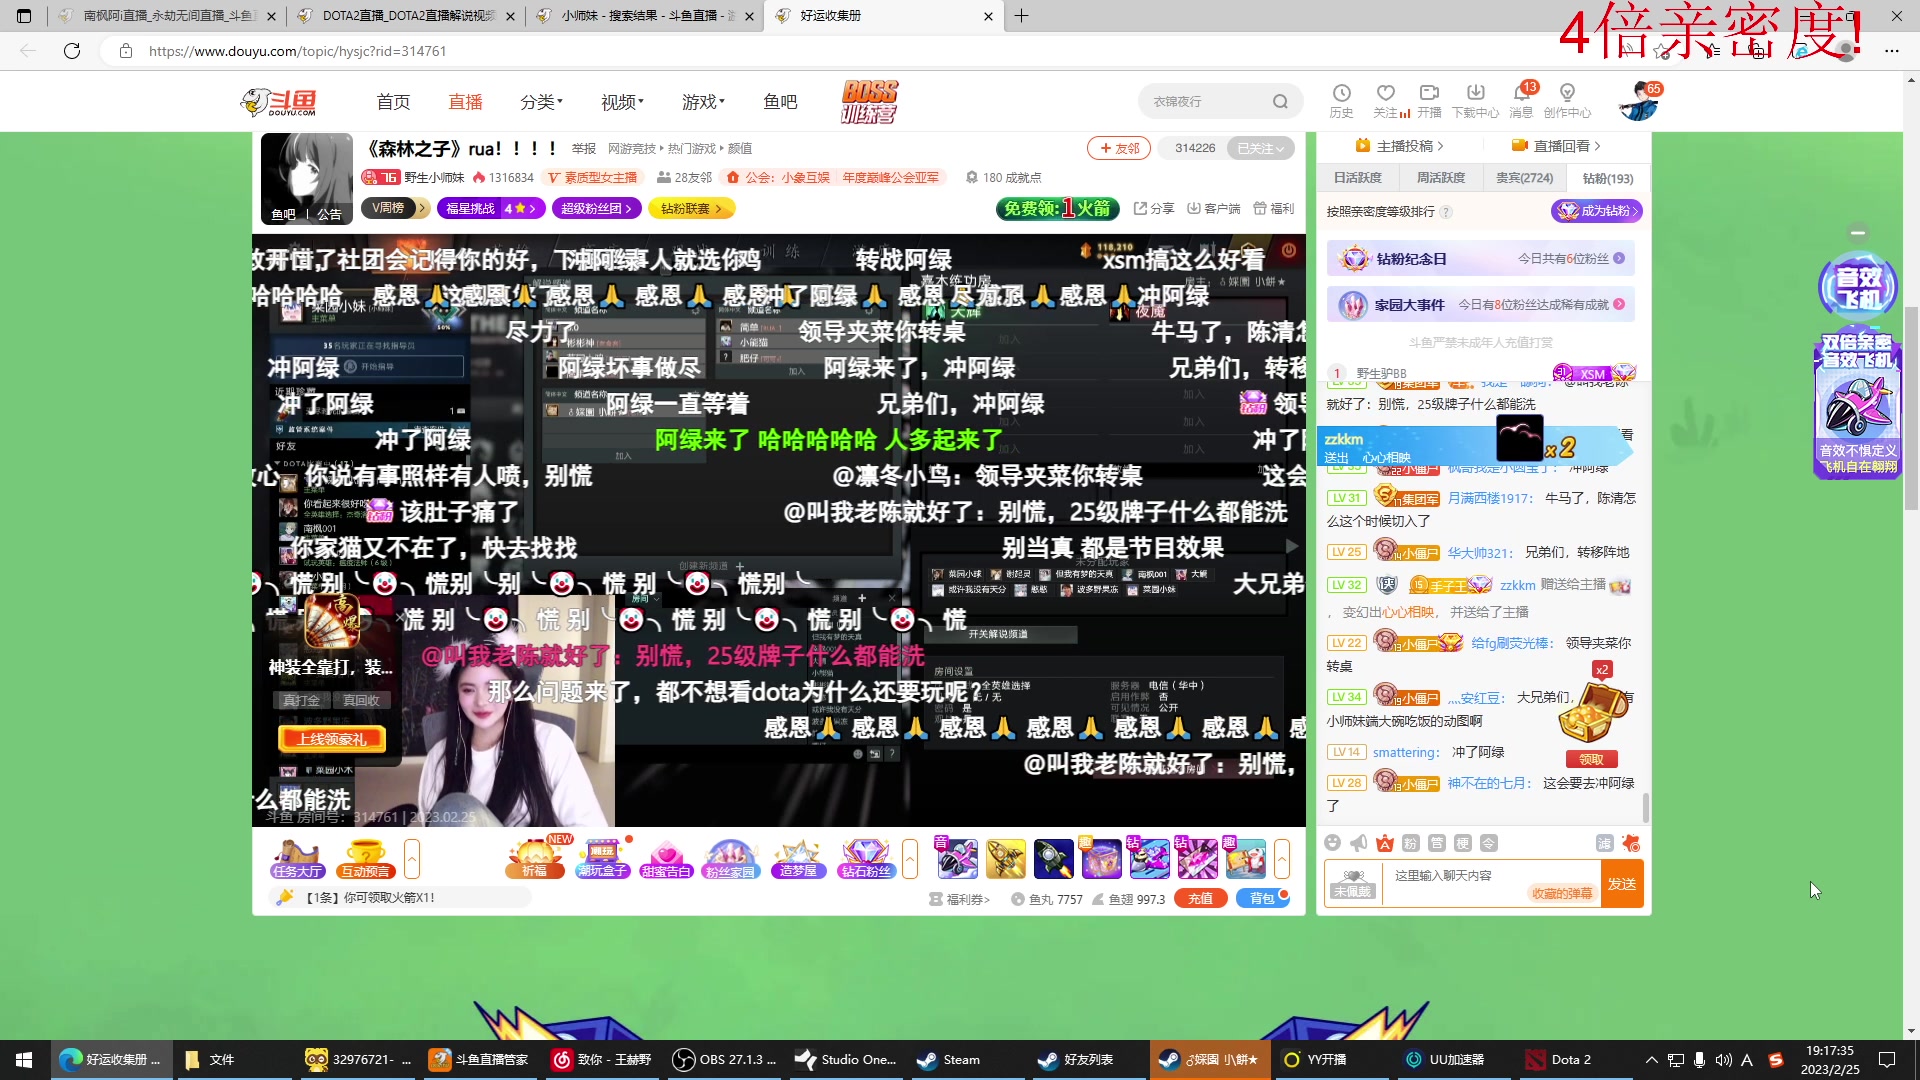Open the 已关注 followed dropdown
The height and width of the screenshot is (1080, 1920).
pyautogui.click(x=1260, y=148)
